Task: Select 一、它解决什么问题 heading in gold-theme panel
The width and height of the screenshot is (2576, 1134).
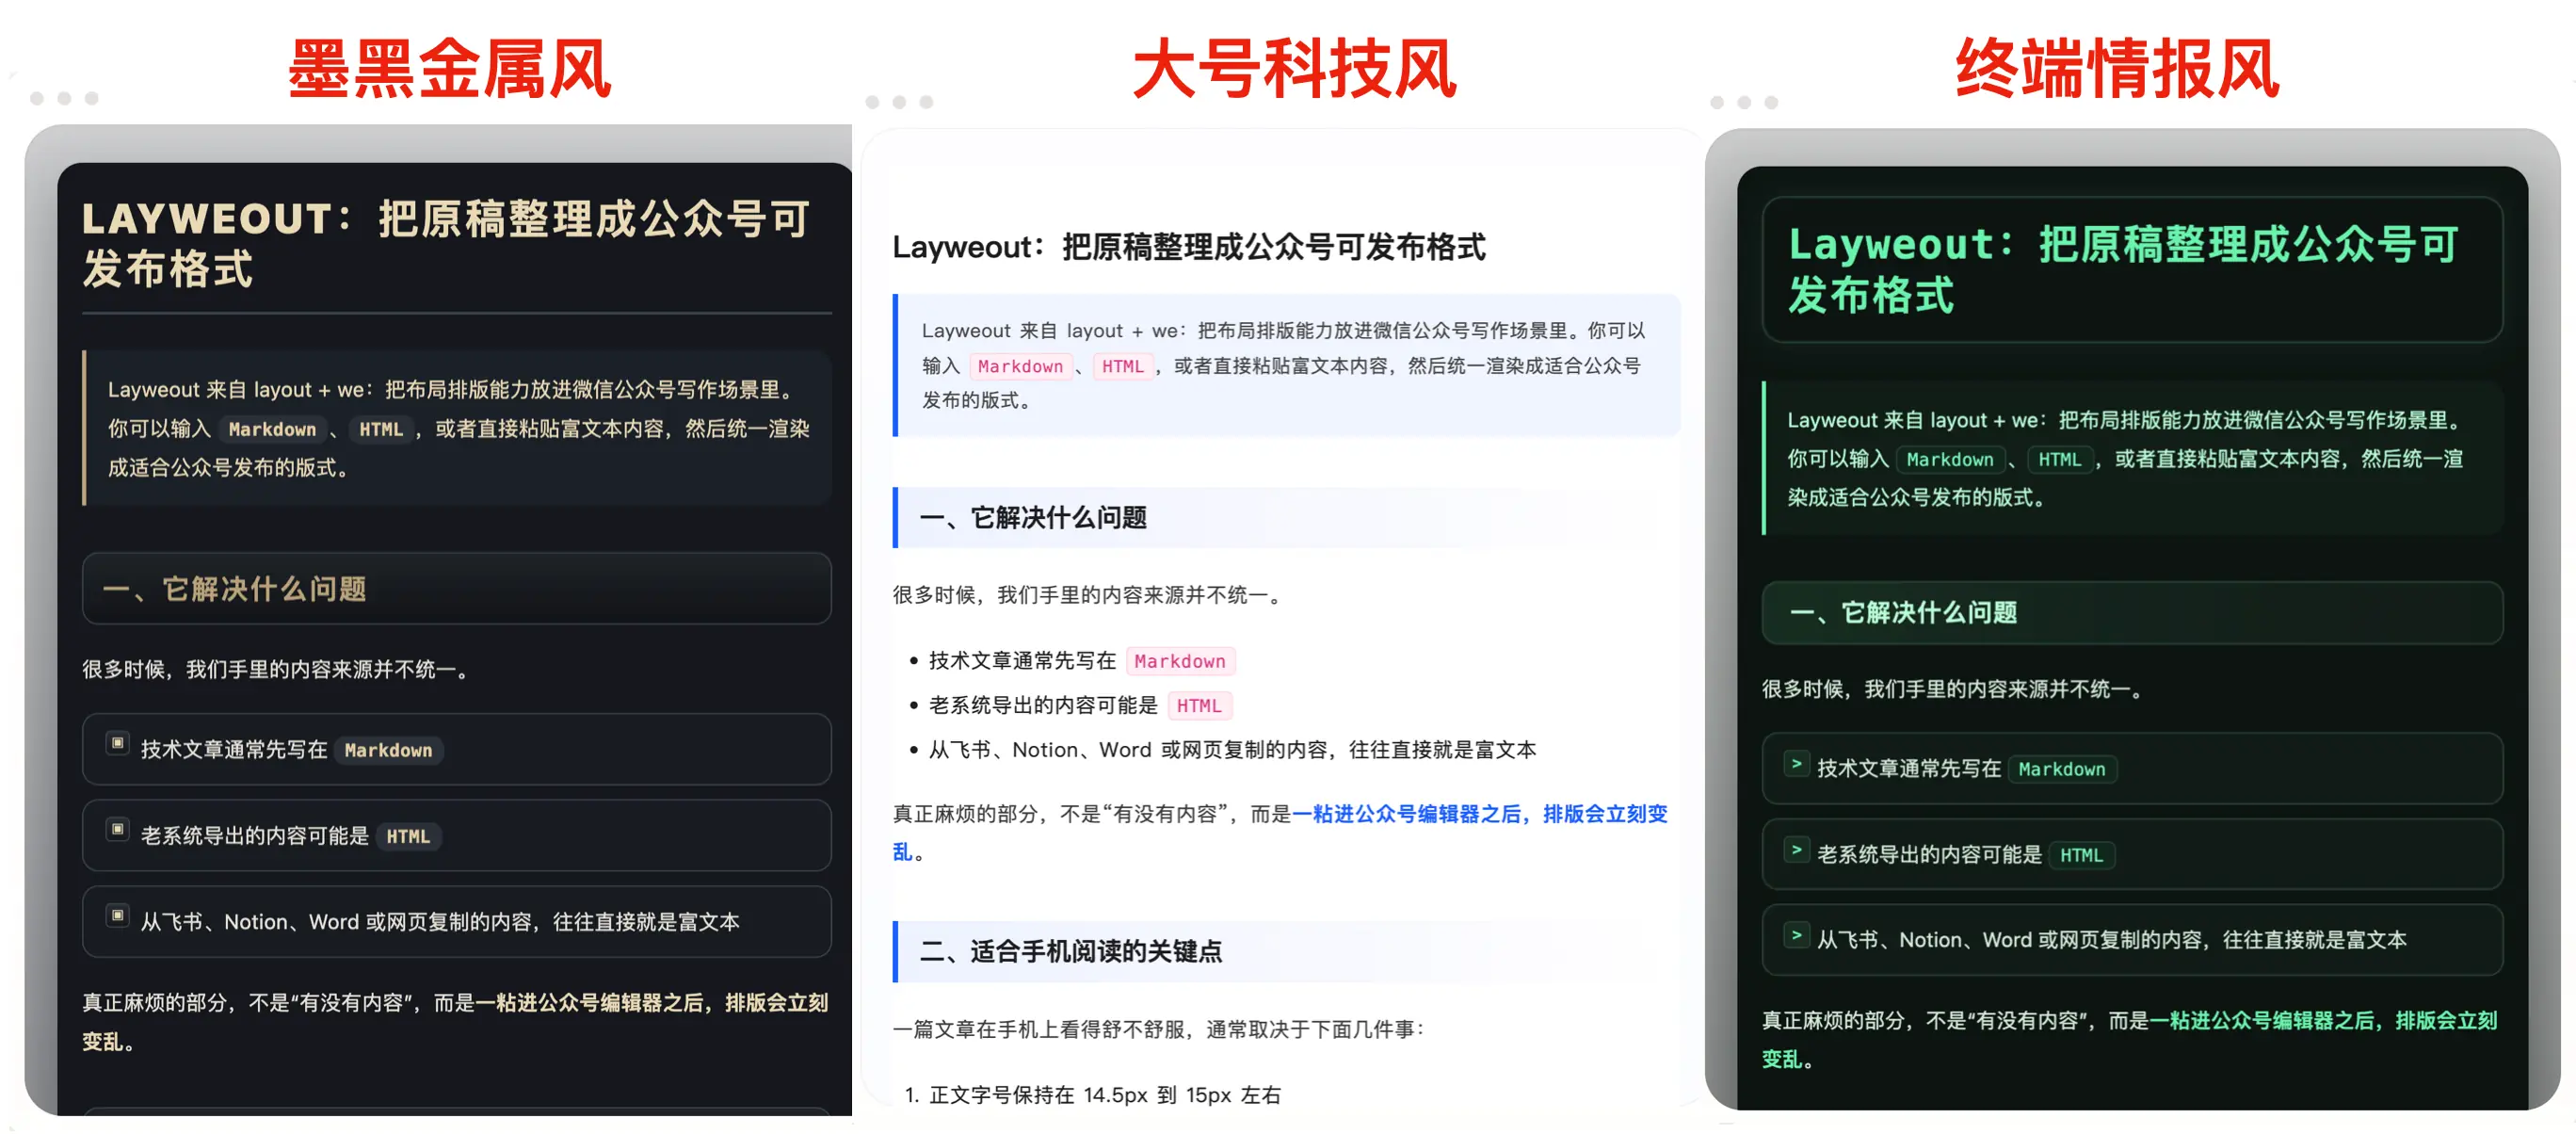Action: coord(235,589)
